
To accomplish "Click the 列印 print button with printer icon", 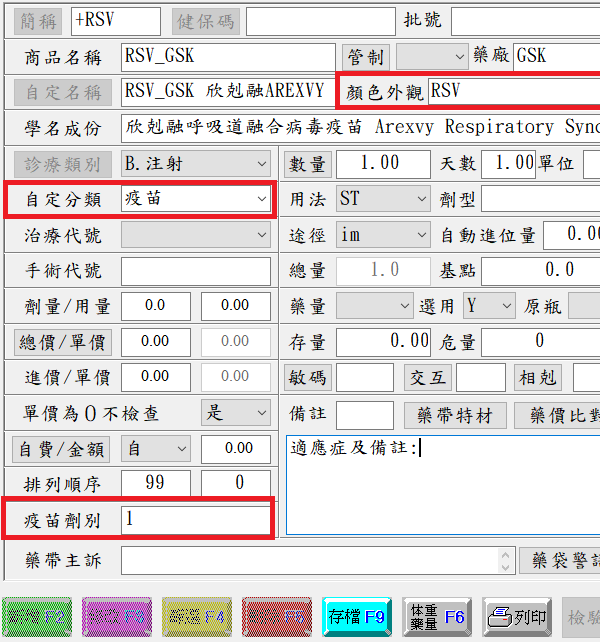I will 517,617.
